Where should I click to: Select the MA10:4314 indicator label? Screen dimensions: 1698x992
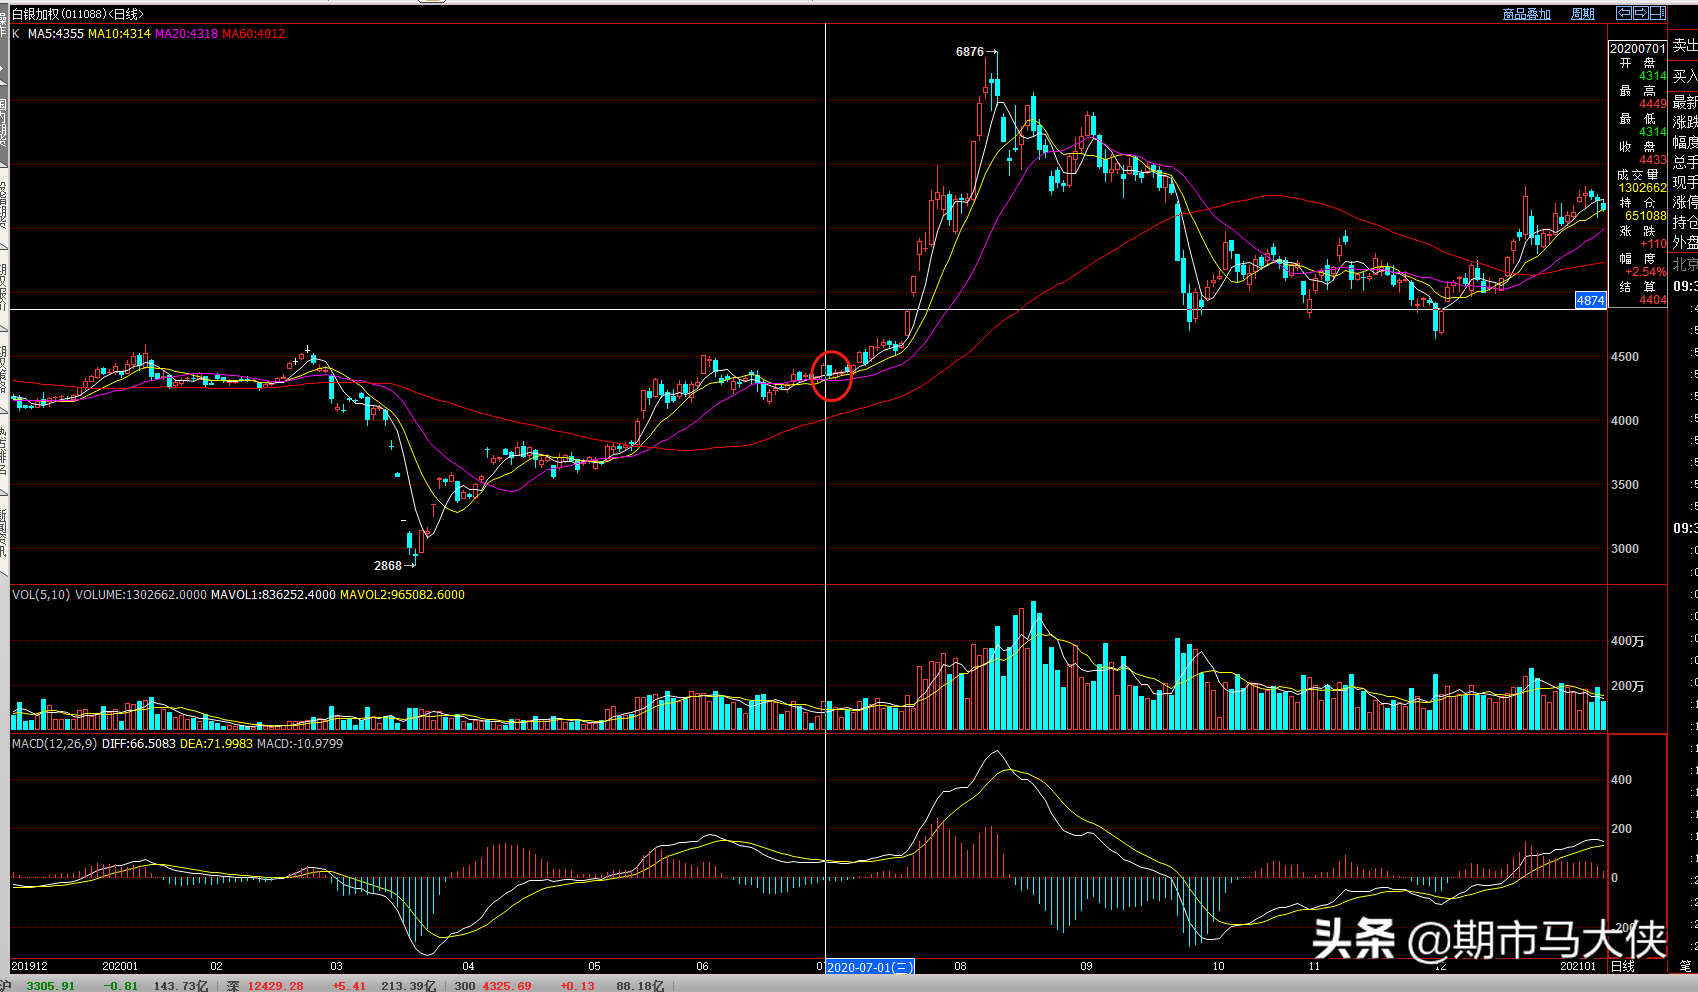(x=119, y=34)
